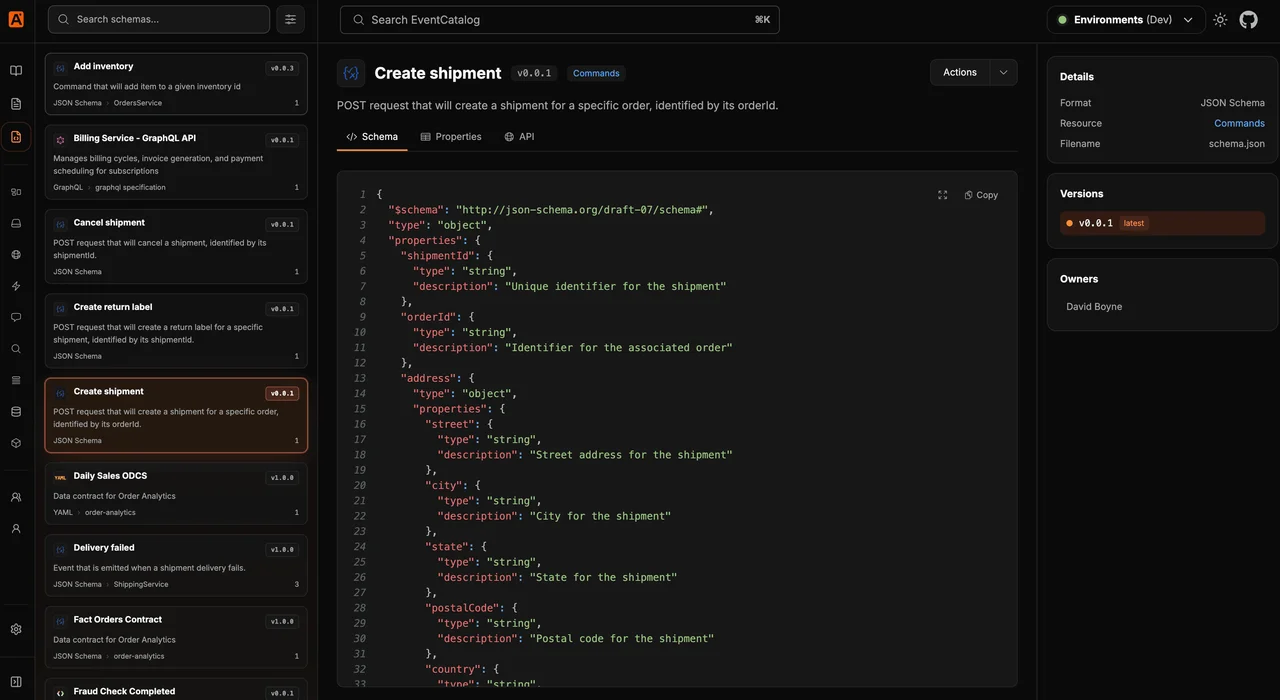Viewport: 1280px width, 700px height.
Task: Open the lightning bolt events icon
Action: (x=16, y=286)
